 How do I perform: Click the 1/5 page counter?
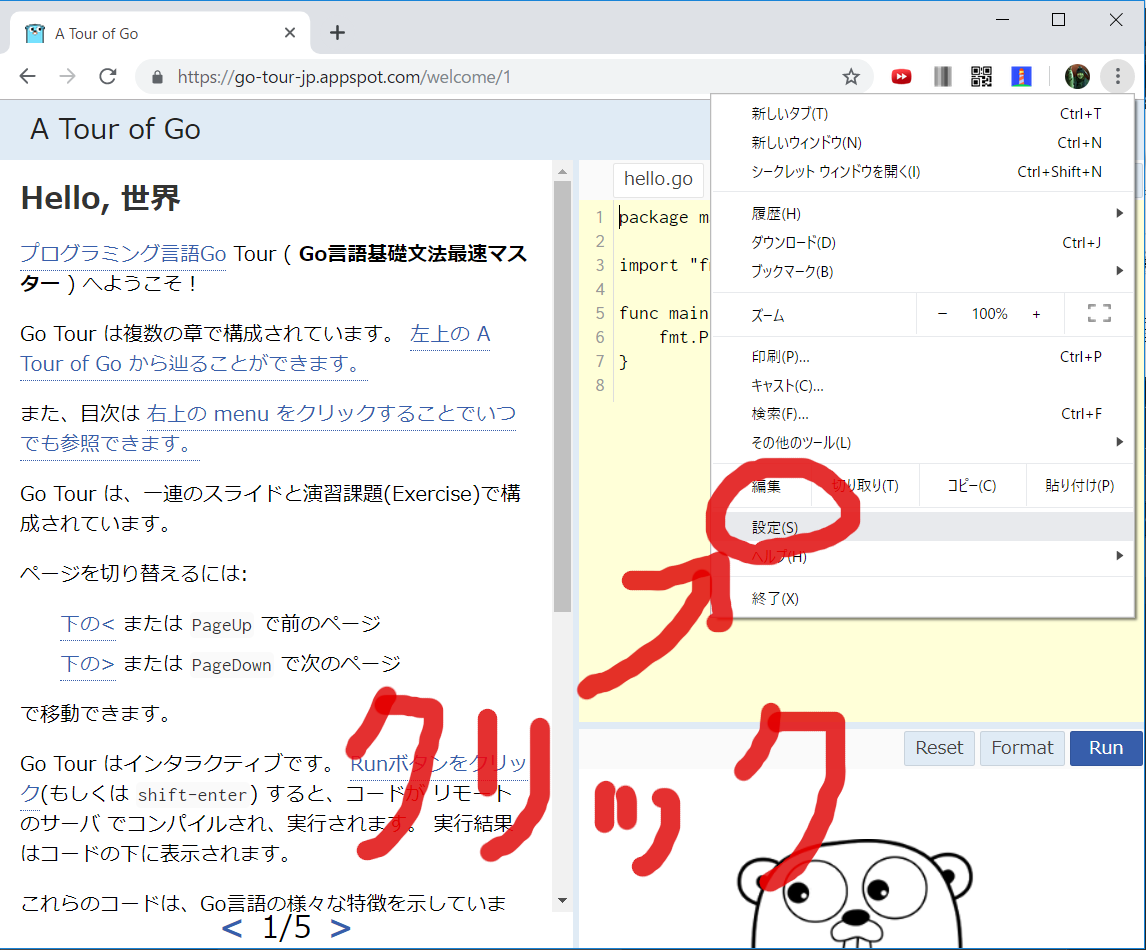point(286,927)
